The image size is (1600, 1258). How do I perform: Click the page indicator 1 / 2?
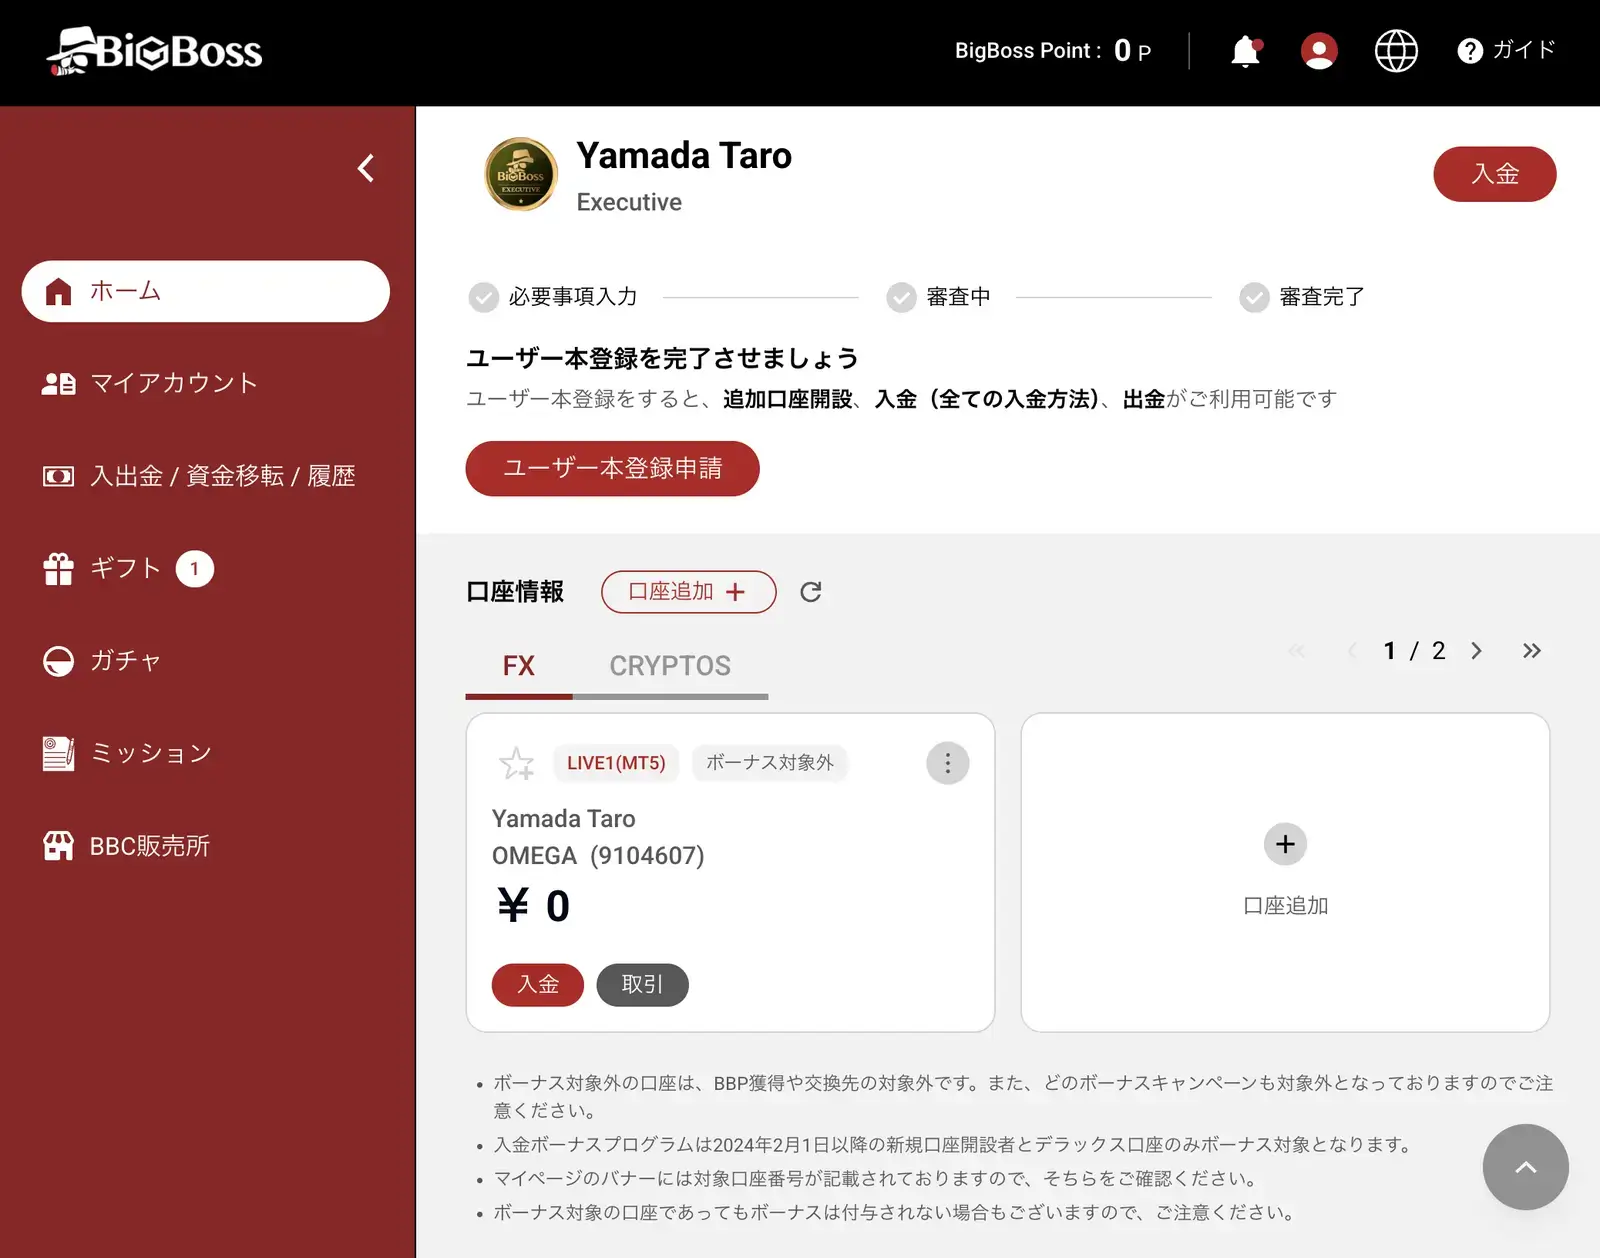coord(1414,651)
